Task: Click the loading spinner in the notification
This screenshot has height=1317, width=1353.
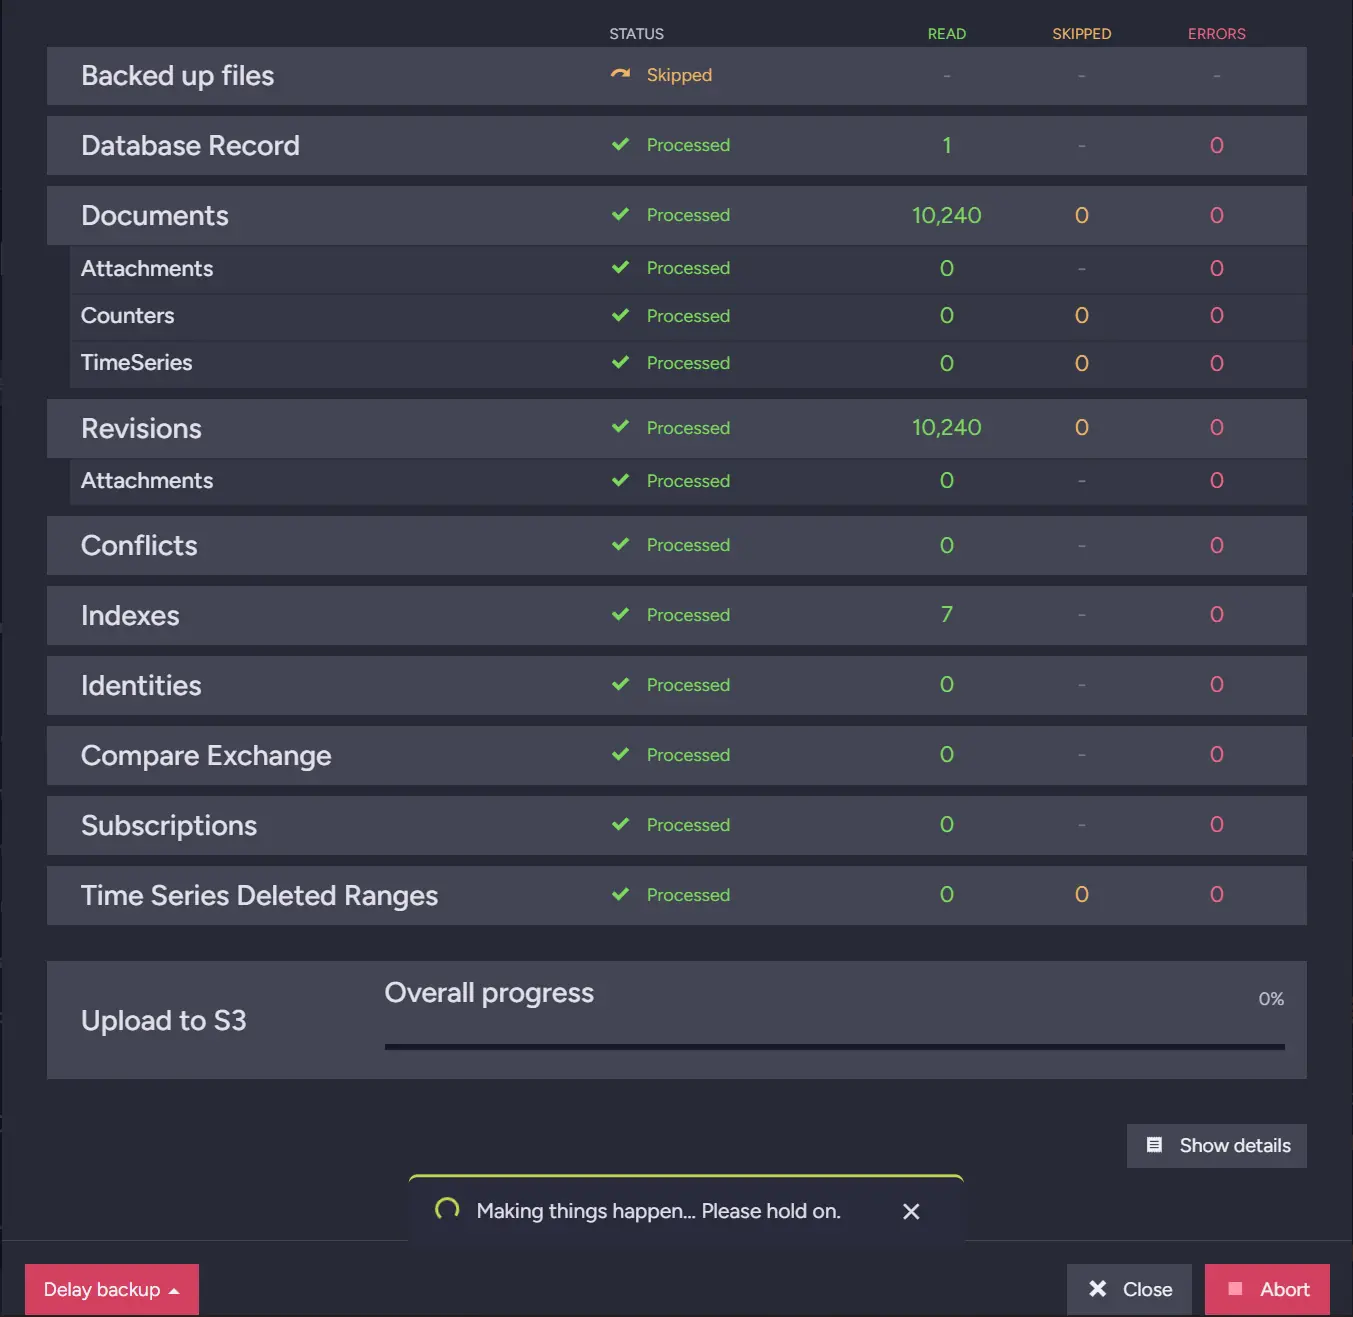Action: tap(447, 1210)
